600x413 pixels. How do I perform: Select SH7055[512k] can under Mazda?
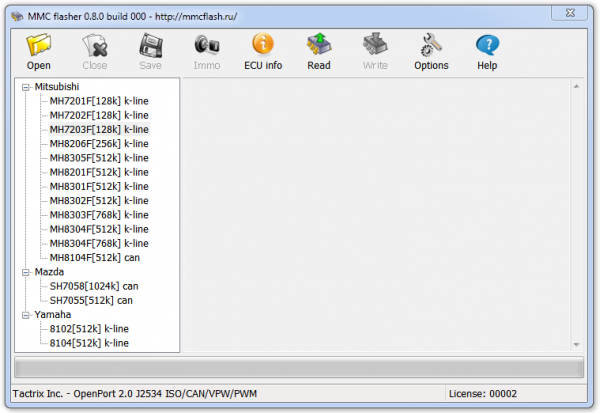click(x=91, y=300)
